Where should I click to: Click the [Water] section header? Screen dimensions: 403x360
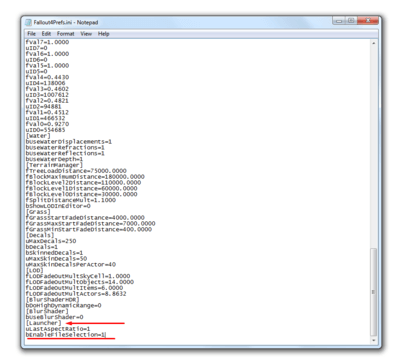pyautogui.click(x=38, y=136)
